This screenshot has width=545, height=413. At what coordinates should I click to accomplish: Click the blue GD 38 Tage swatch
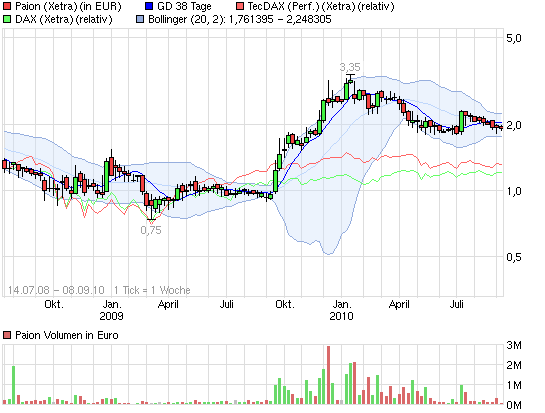pyautogui.click(x=149, y=6)
